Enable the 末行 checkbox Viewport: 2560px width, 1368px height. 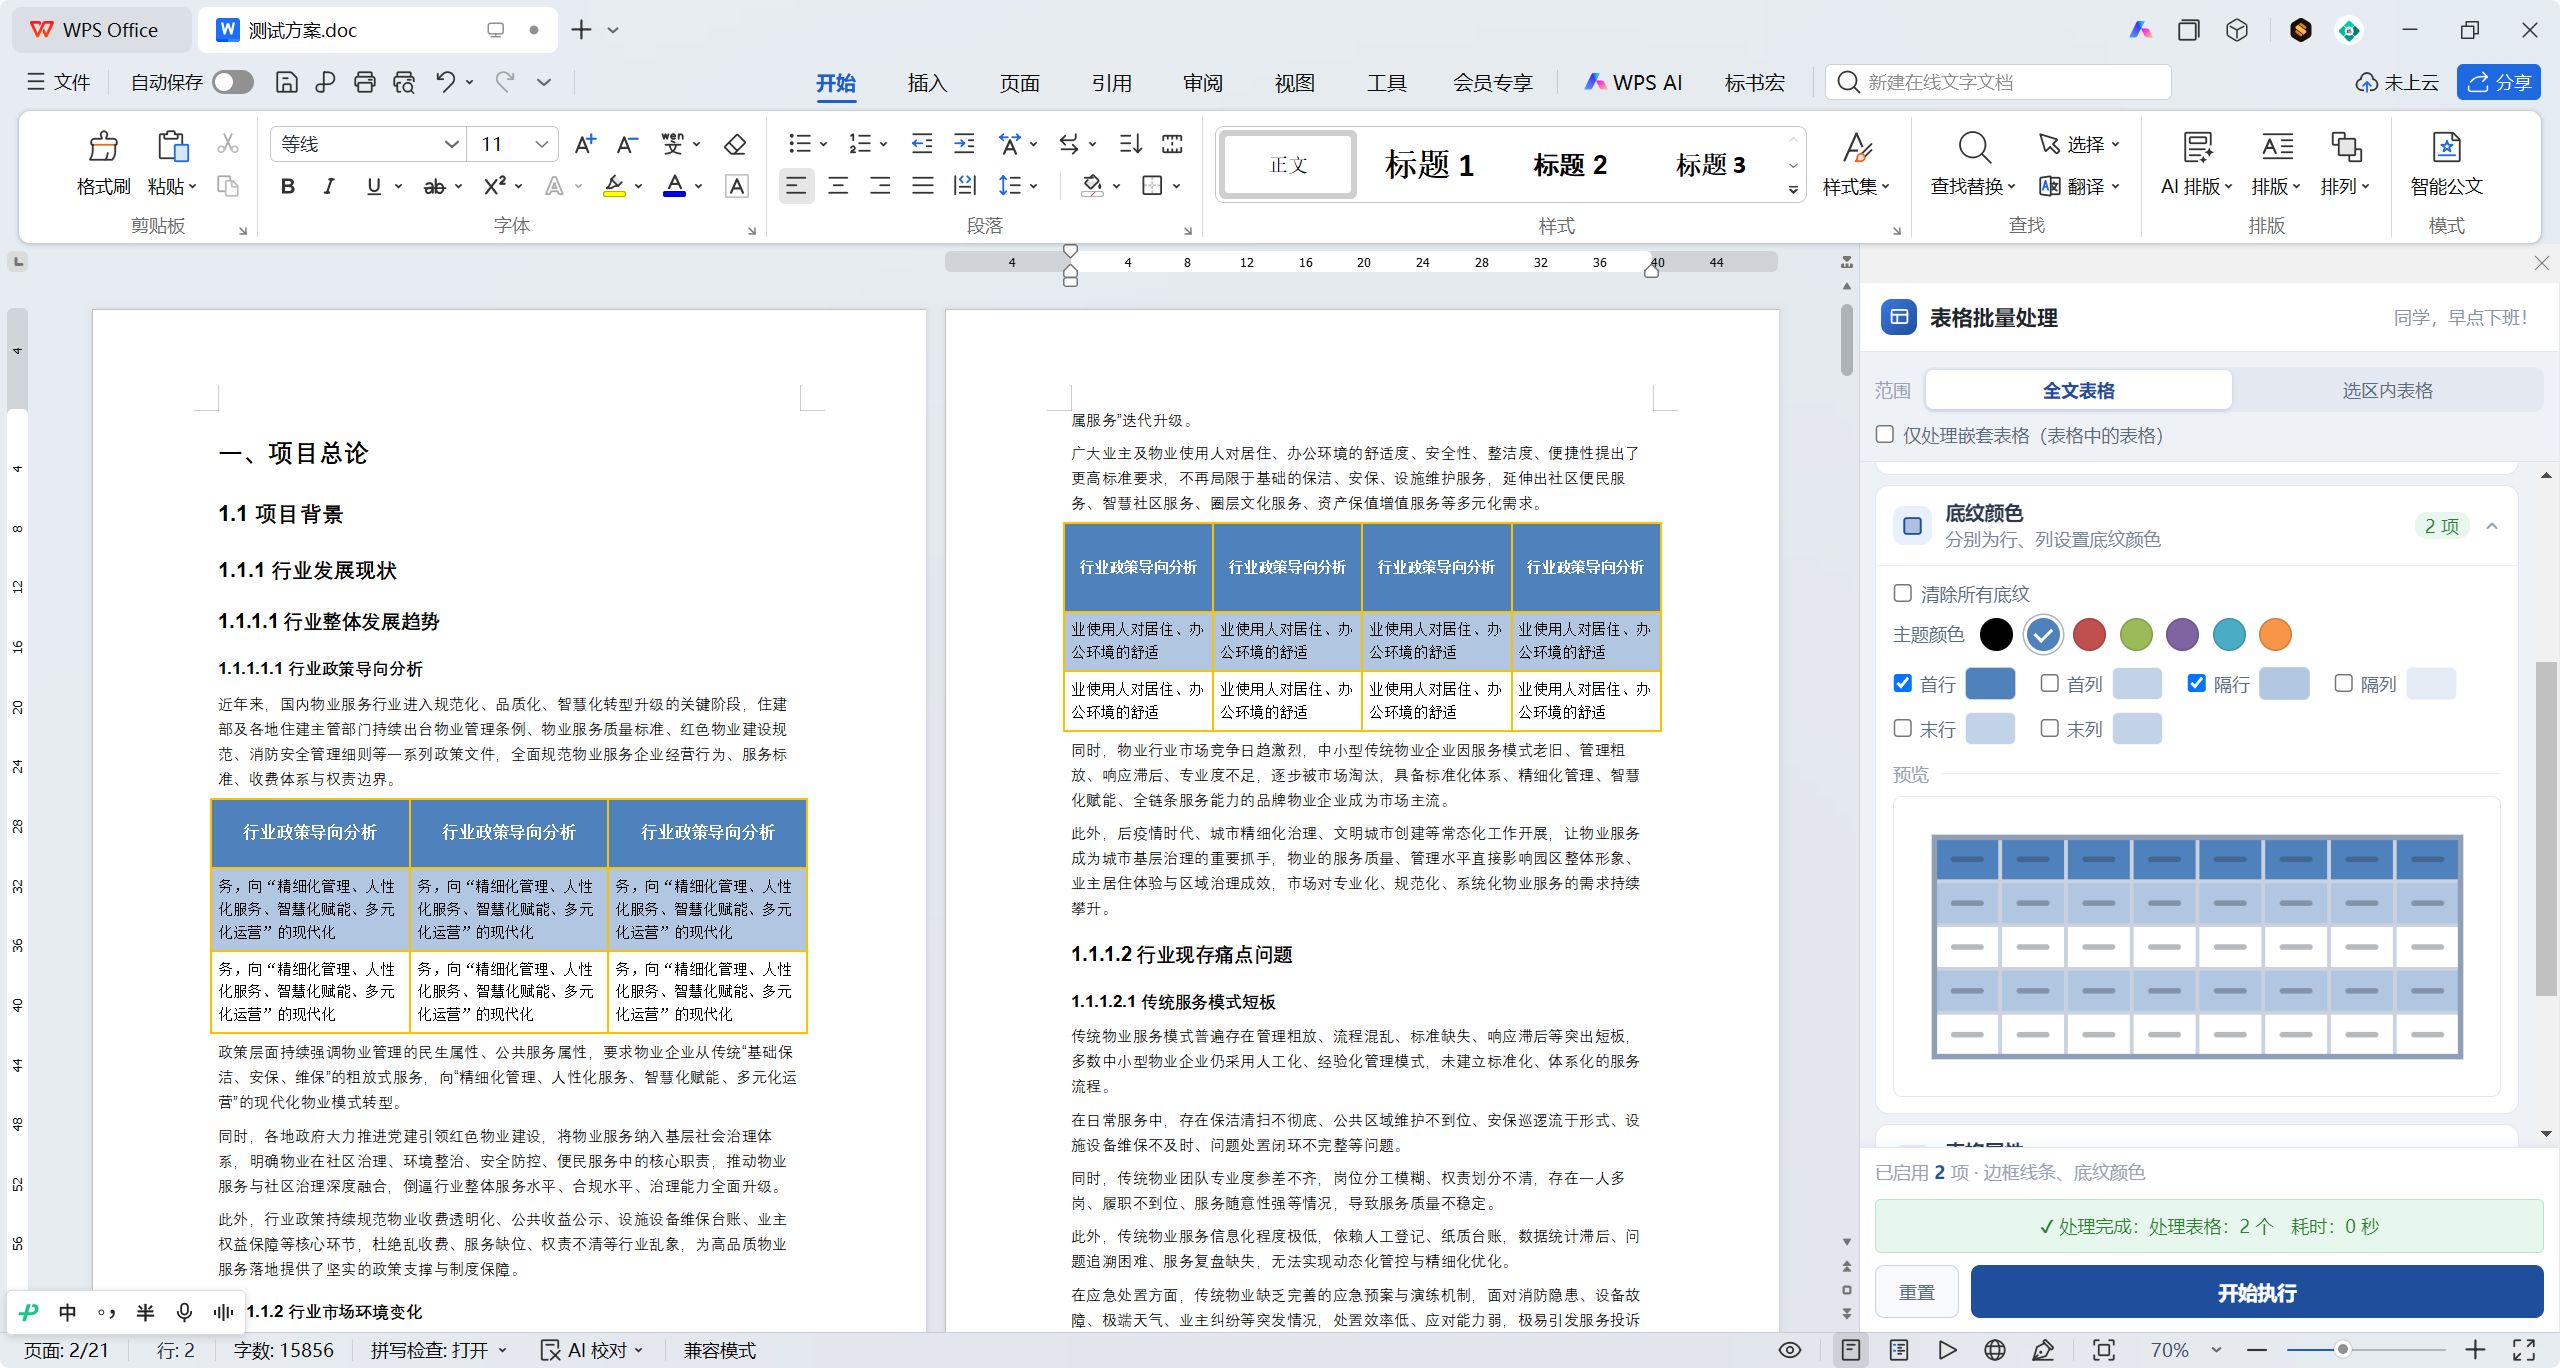[x=1903, y=729]
